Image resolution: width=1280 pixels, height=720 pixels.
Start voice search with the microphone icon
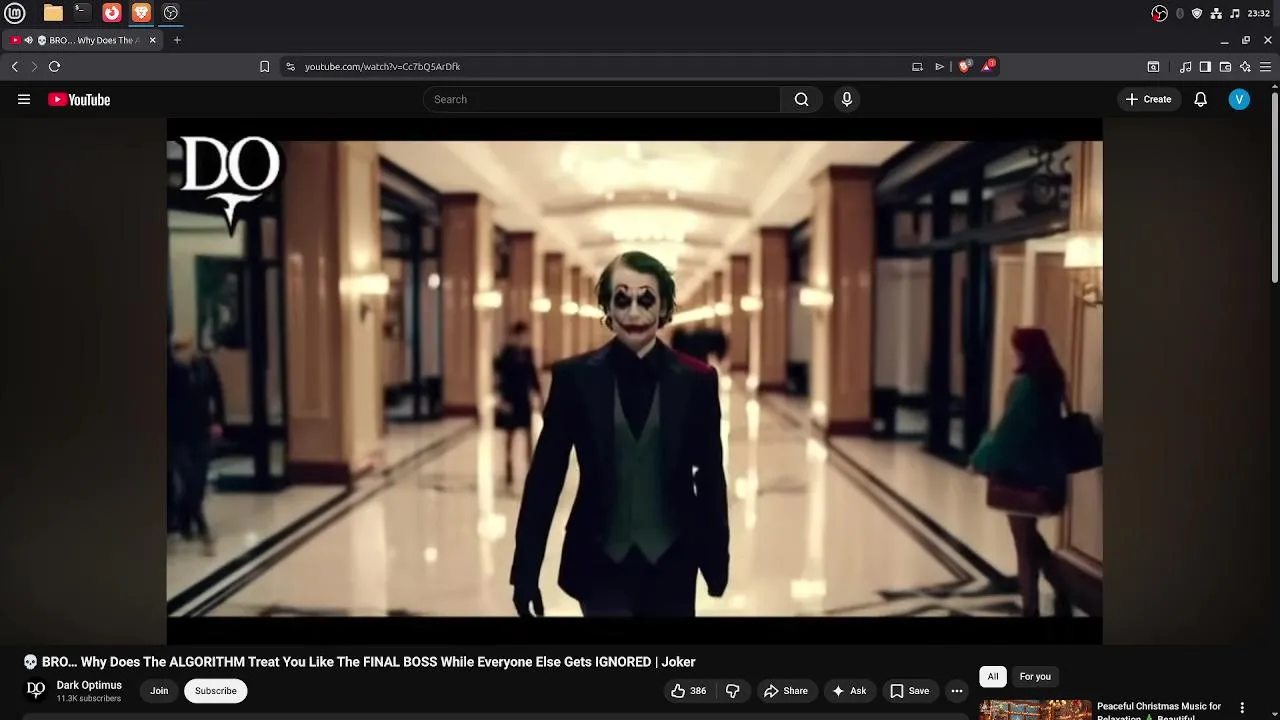pos(847,99)
